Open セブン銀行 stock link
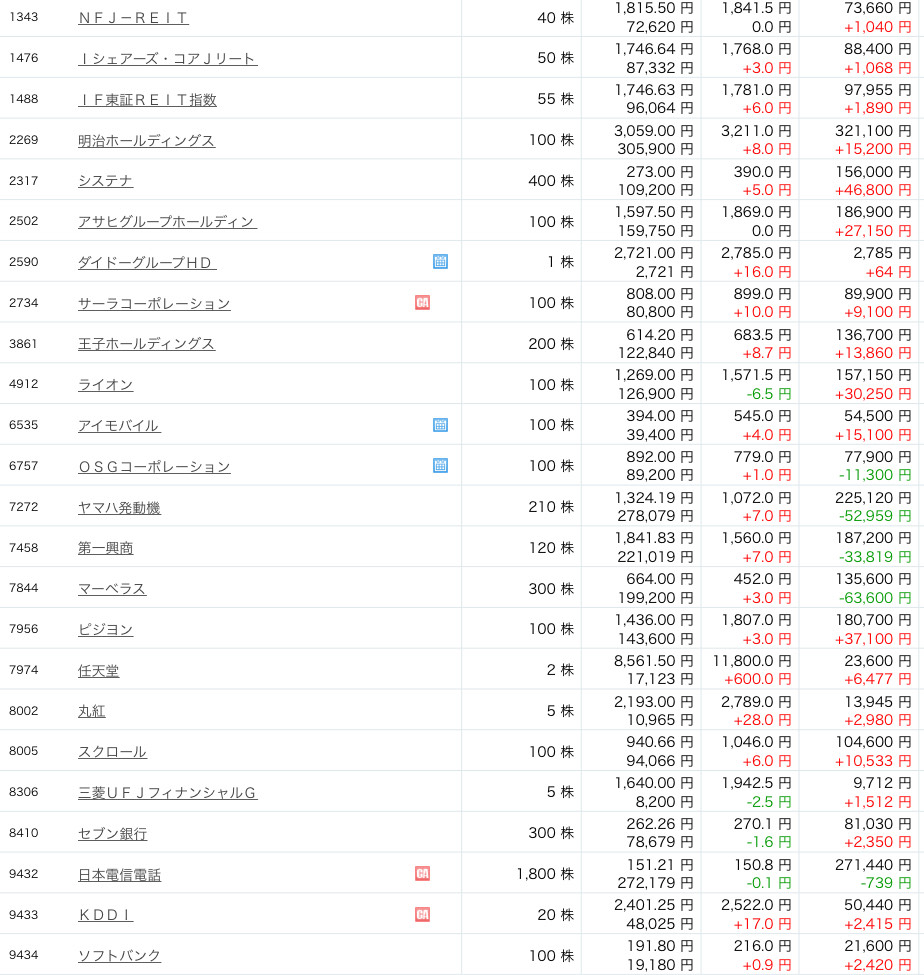The image size is (924, 975). 113,834
